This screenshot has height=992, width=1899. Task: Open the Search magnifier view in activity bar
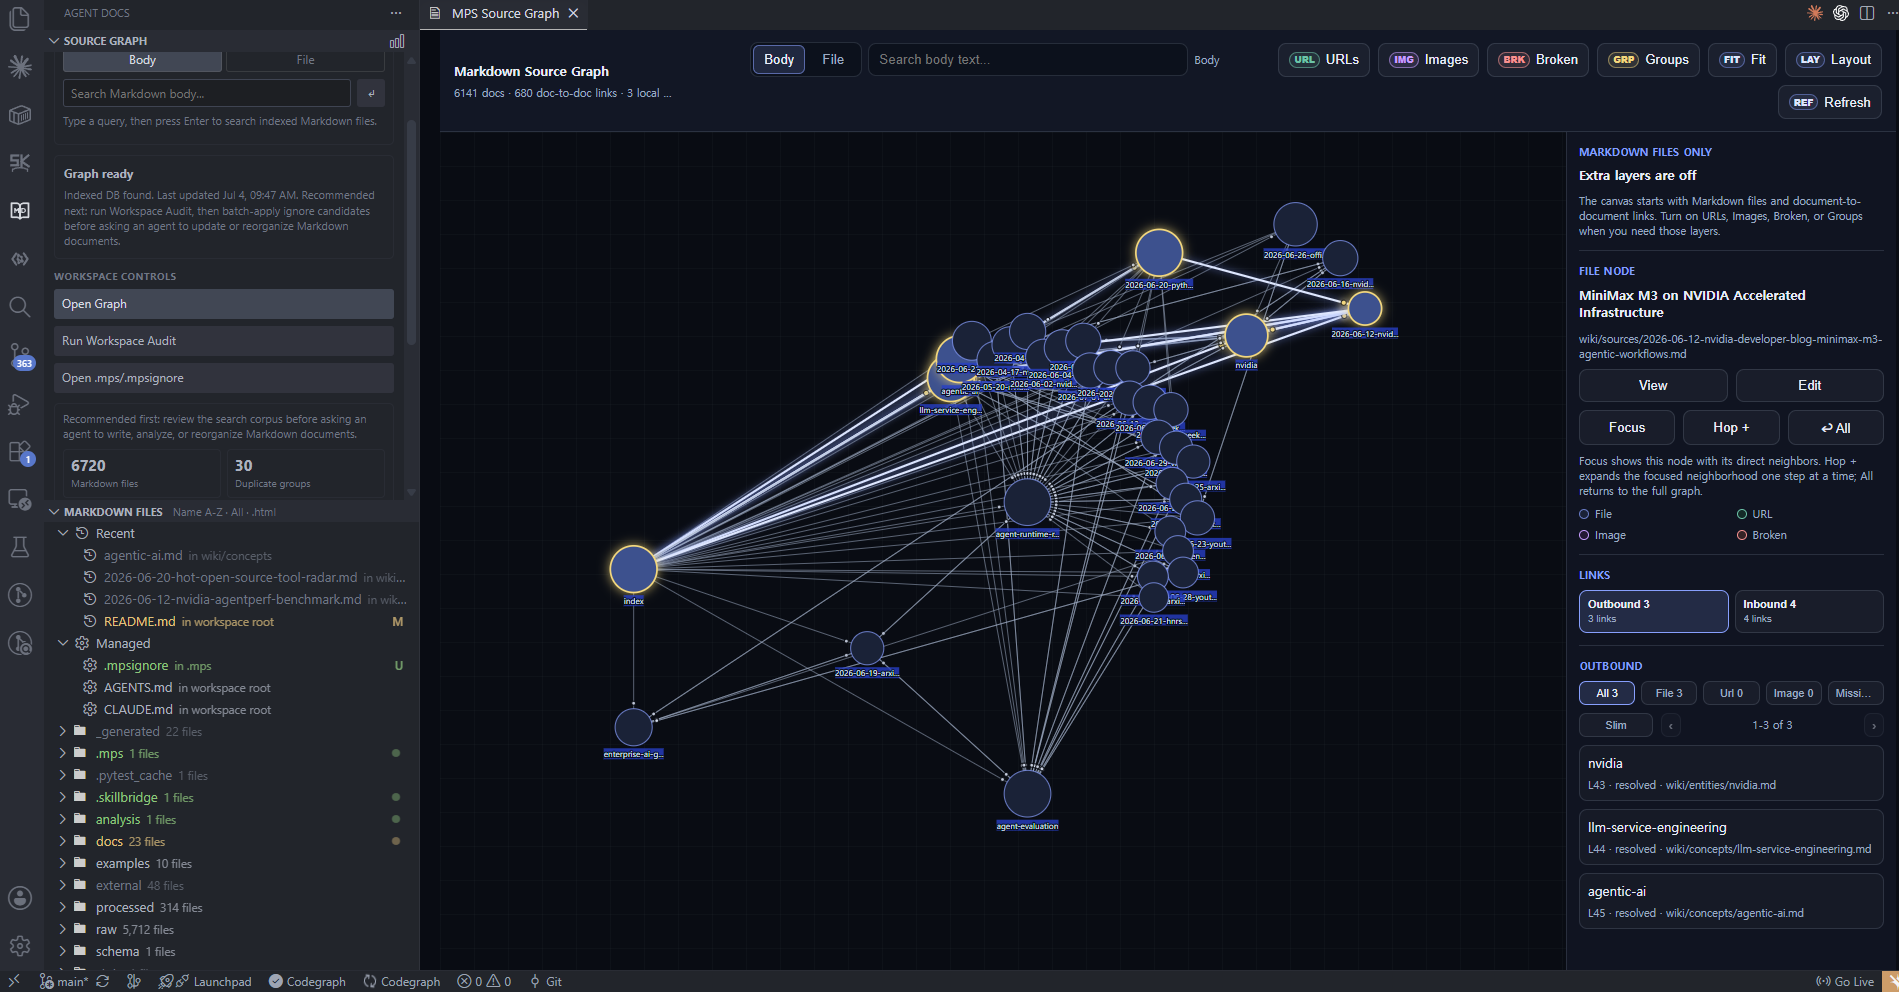coord(20,306)
